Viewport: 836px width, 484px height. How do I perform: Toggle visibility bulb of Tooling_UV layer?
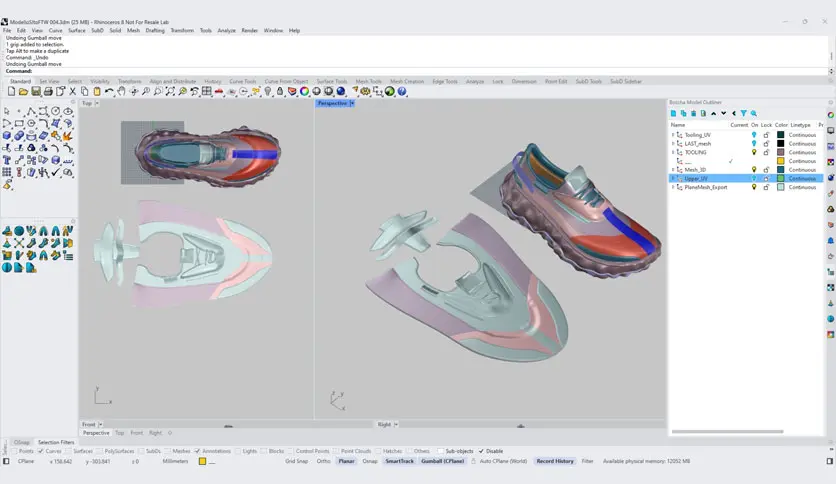(754, 135)
